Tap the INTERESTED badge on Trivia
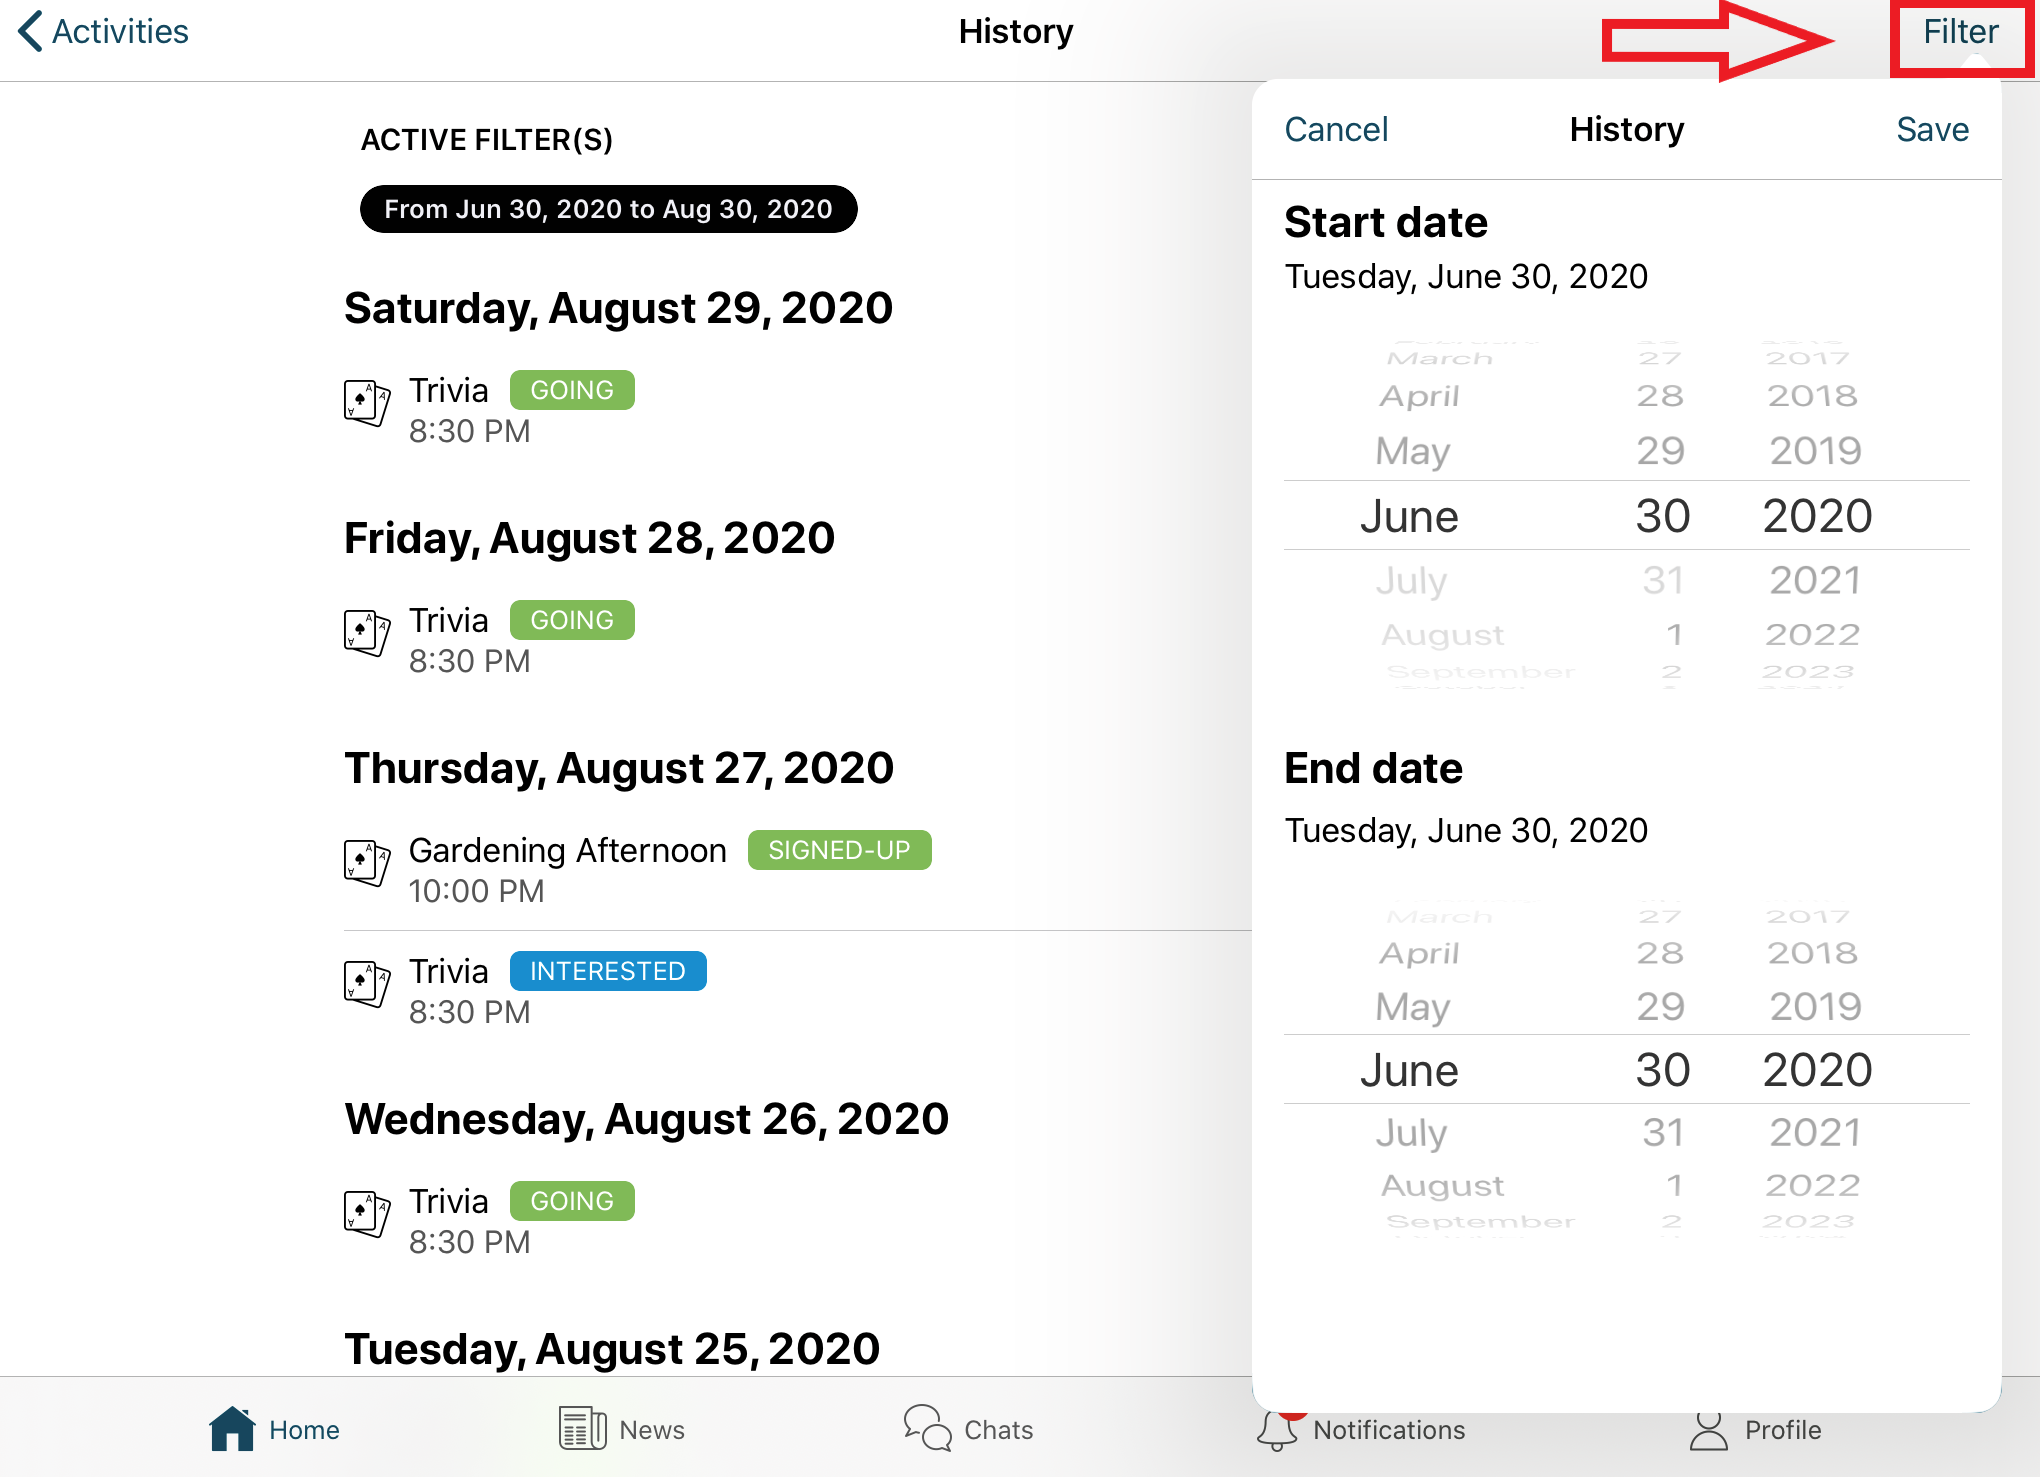Screen dimensions: 2040x1477 pos(608,971)
